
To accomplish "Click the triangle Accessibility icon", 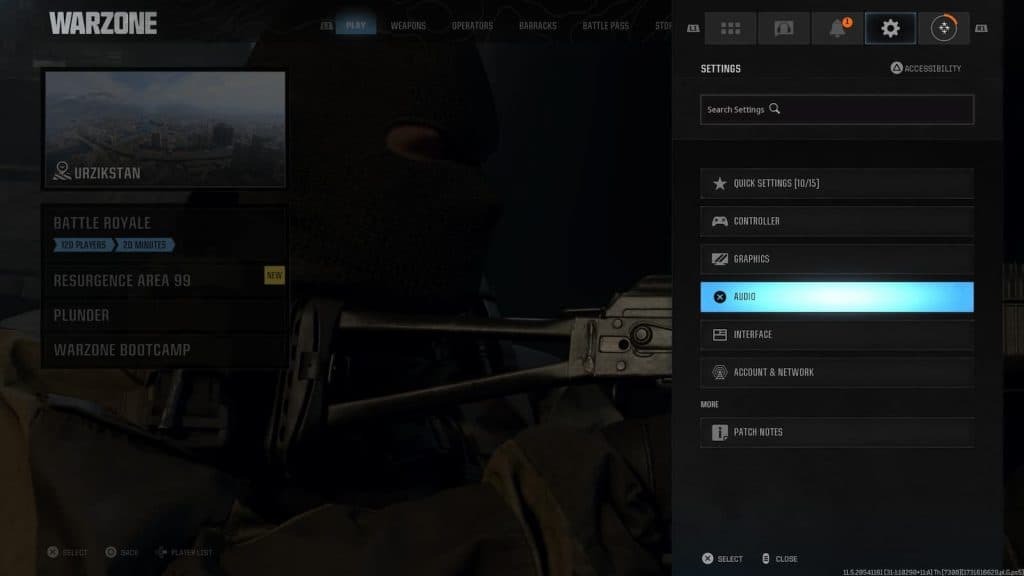I will click(x=896, y=68).
